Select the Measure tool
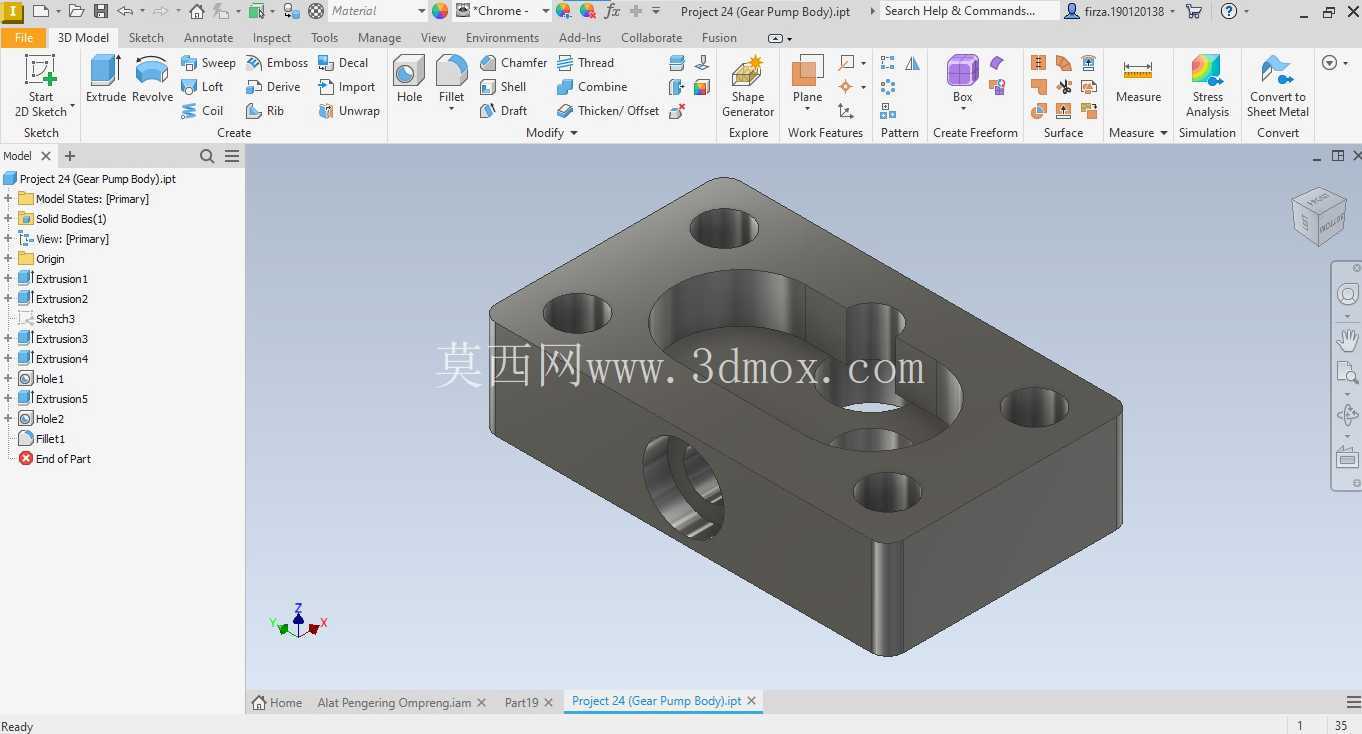The width and height of the screenshot is (1362, 734). (1138, 80)
